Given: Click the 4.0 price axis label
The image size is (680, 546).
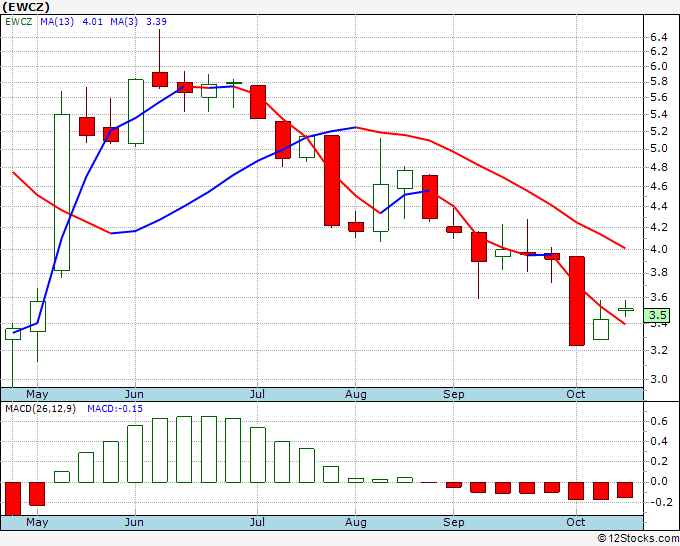Looking at the screenshot, I should (659, 249).
